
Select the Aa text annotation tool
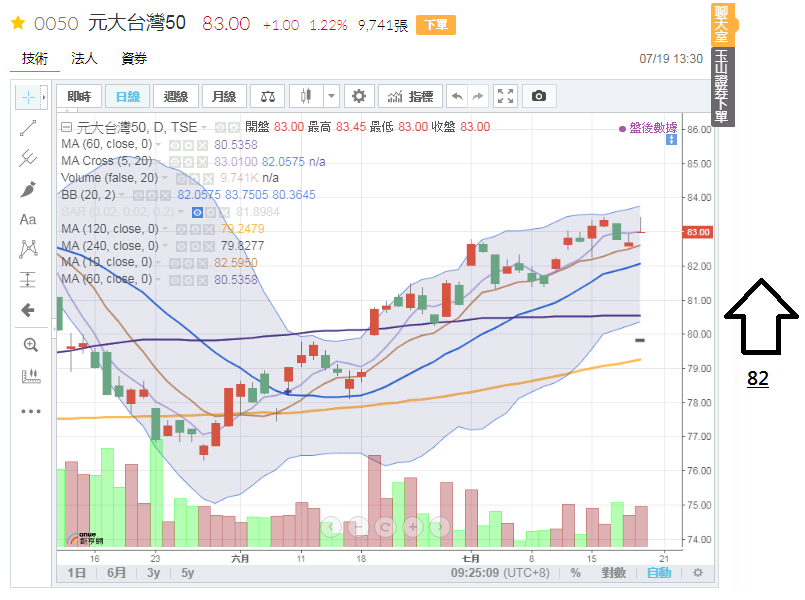(x=28, y=220)
